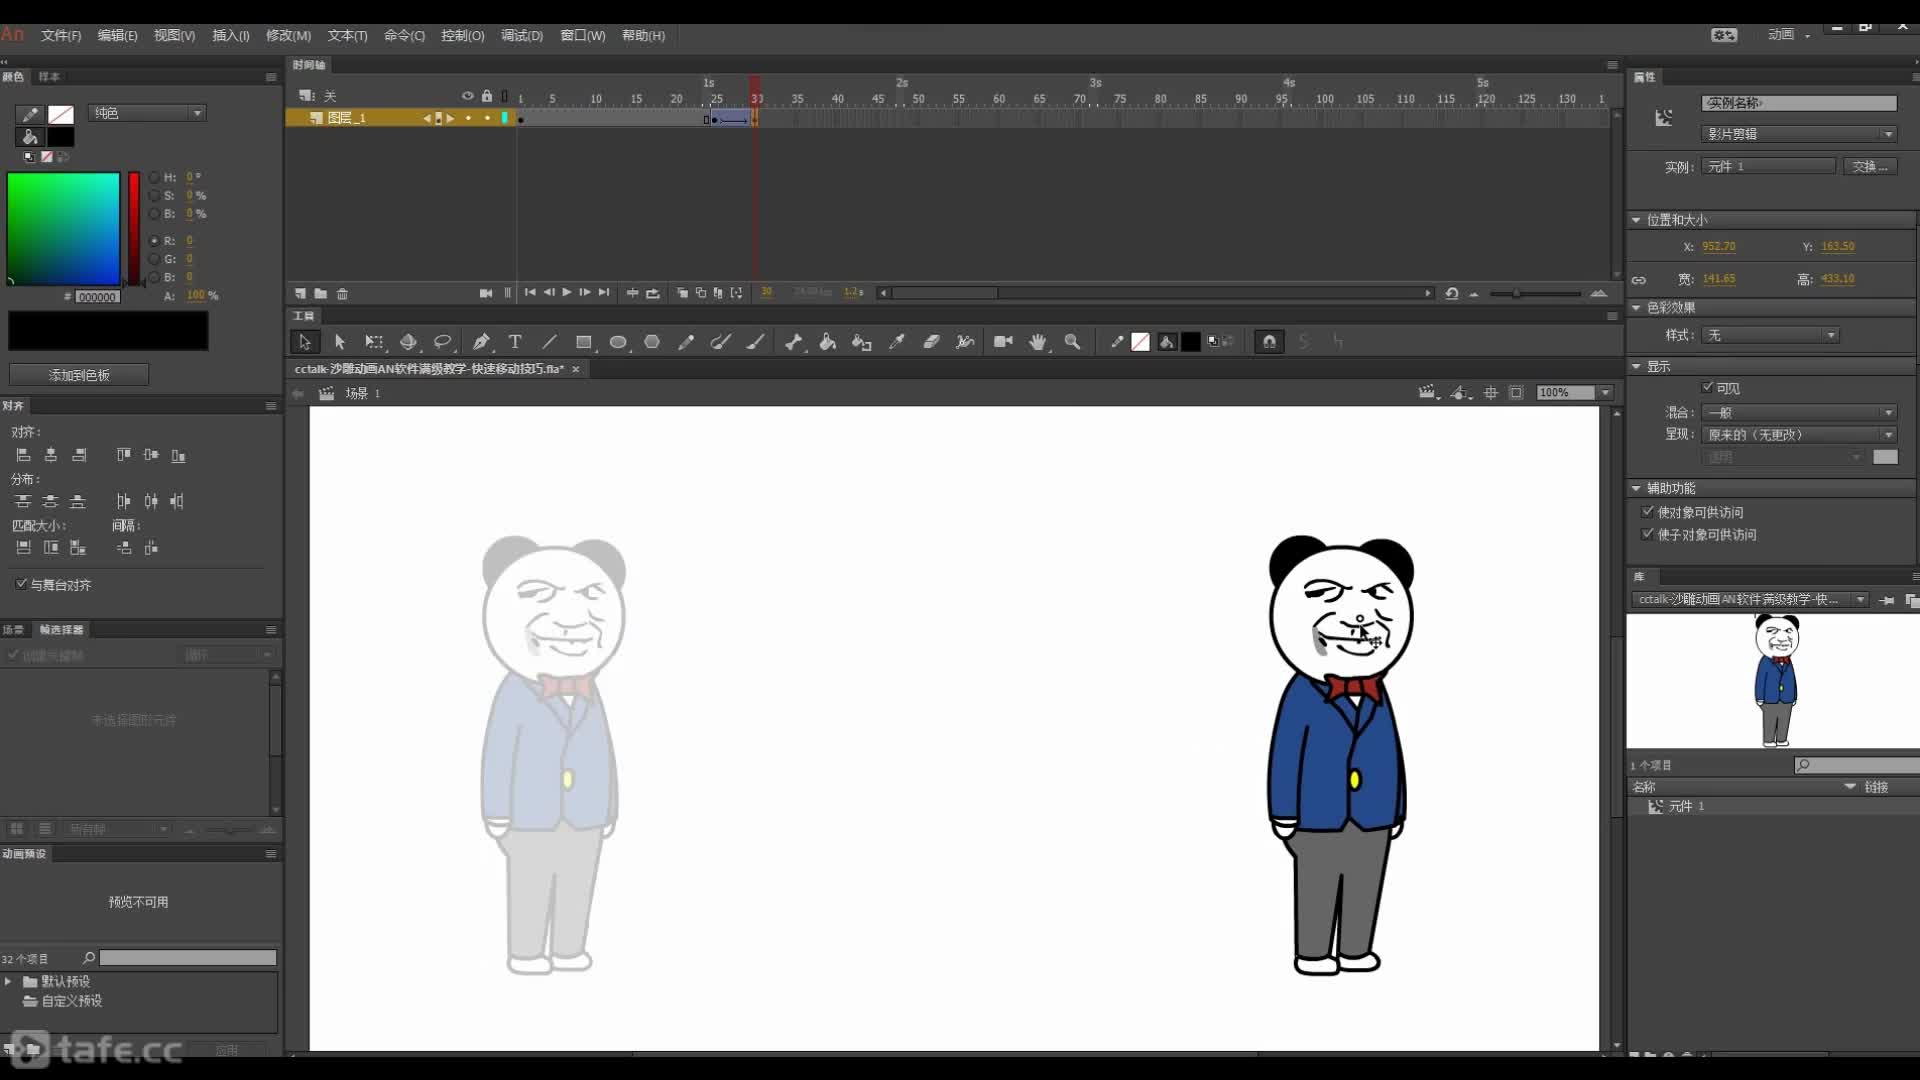Play the timeline animation

pyautogui.click(x=567, y=292)
